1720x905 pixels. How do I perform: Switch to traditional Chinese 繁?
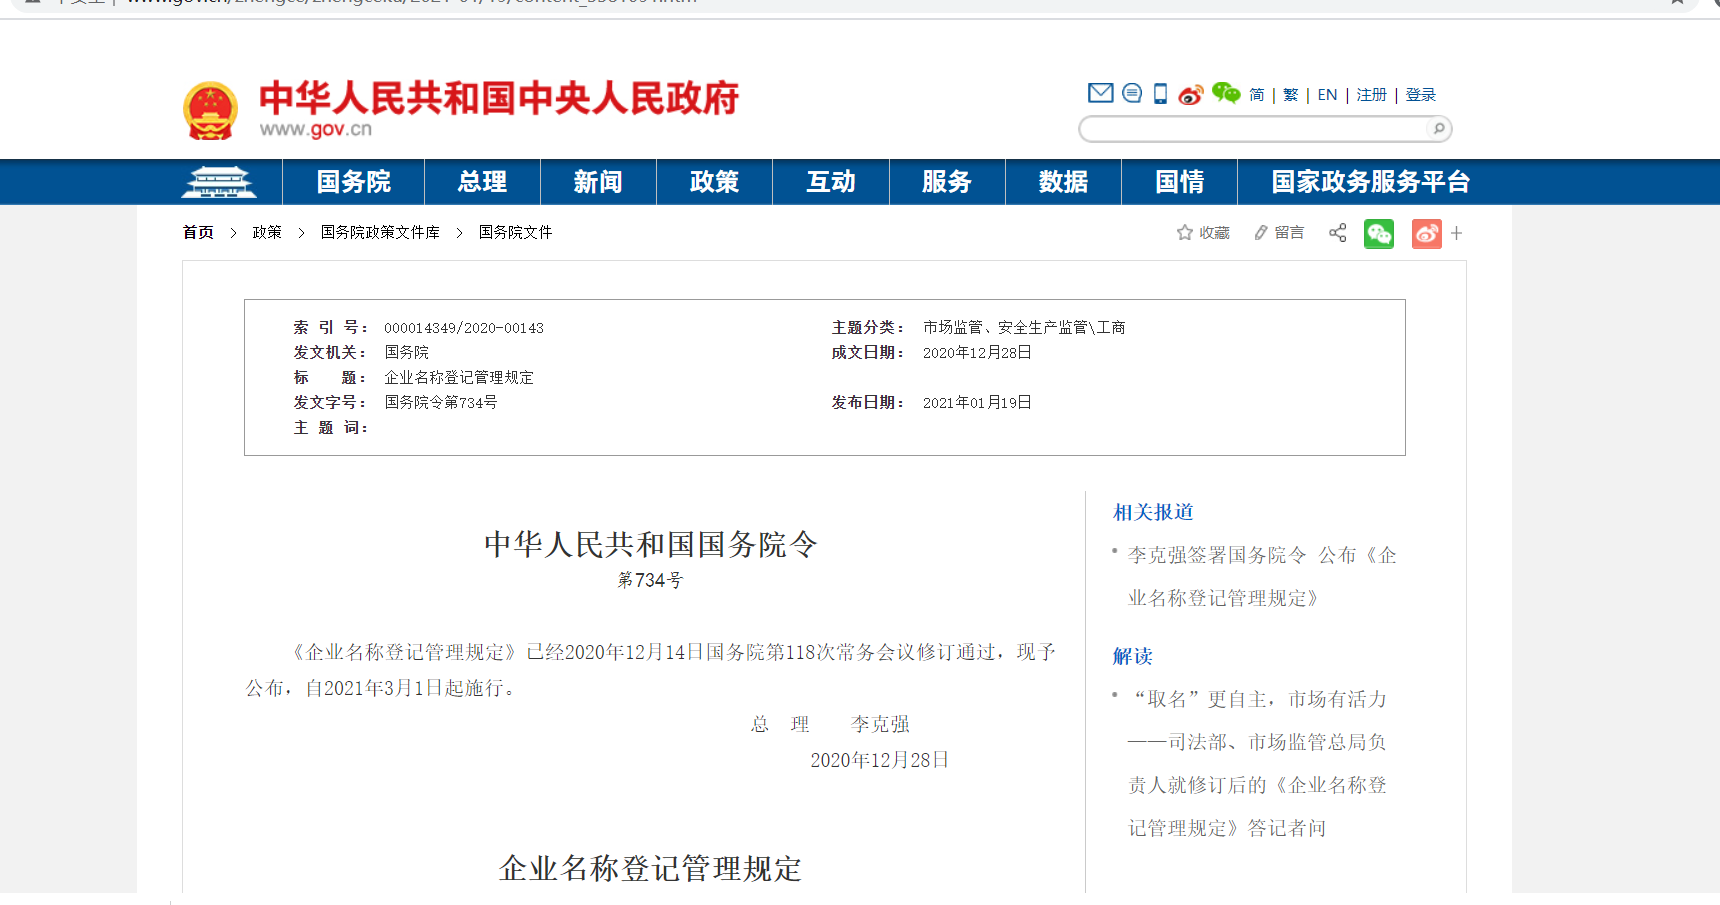pyautogui.click(x=1291, y=95)
